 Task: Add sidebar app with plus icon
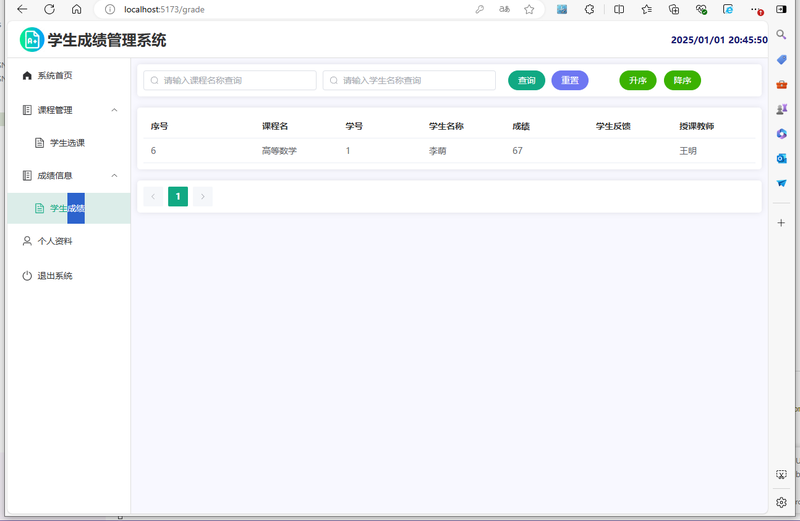coord(781,223)
